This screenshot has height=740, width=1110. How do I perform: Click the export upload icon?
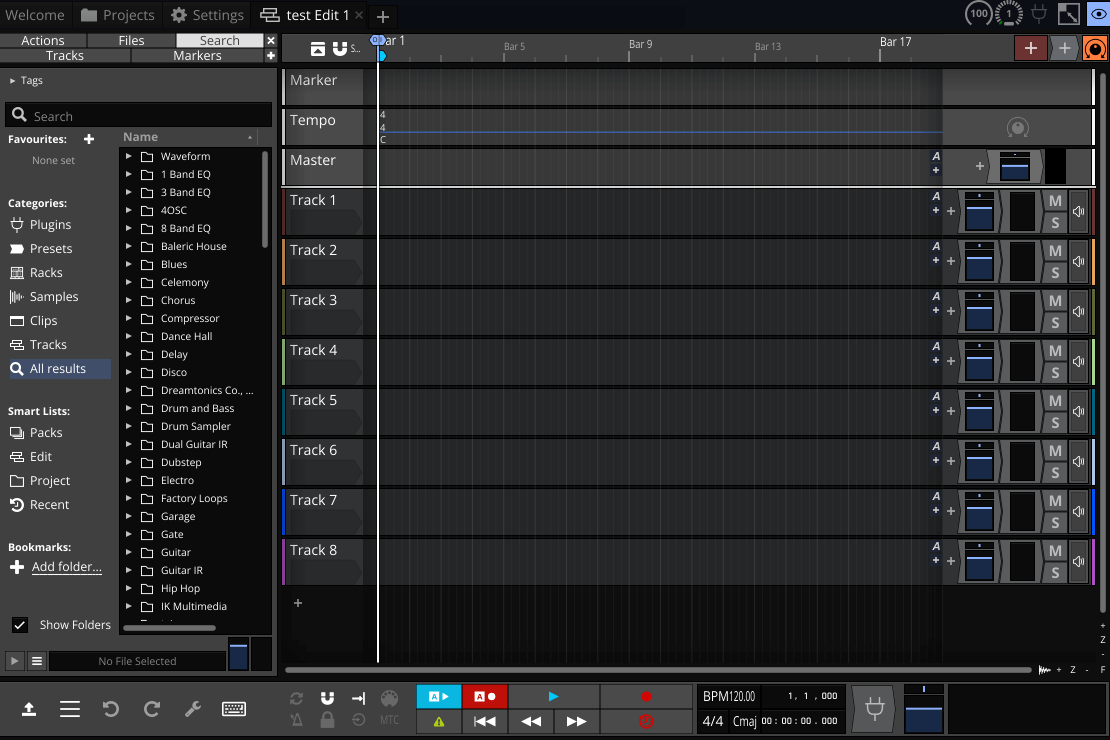[29, 709]
